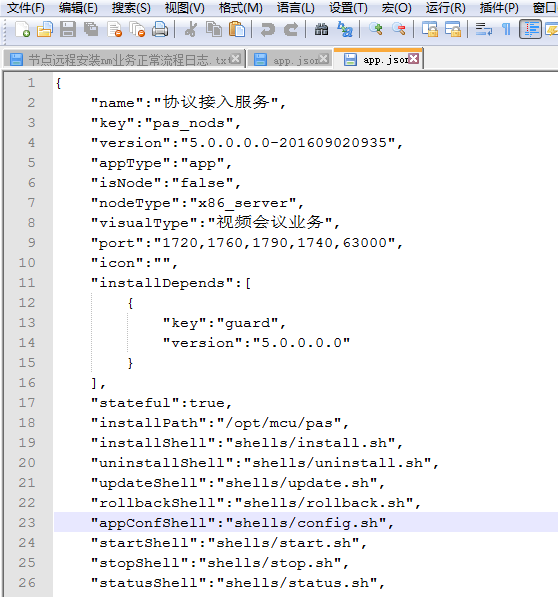Click the "rollbackShell" rollback.sh line

pos(256,503)
